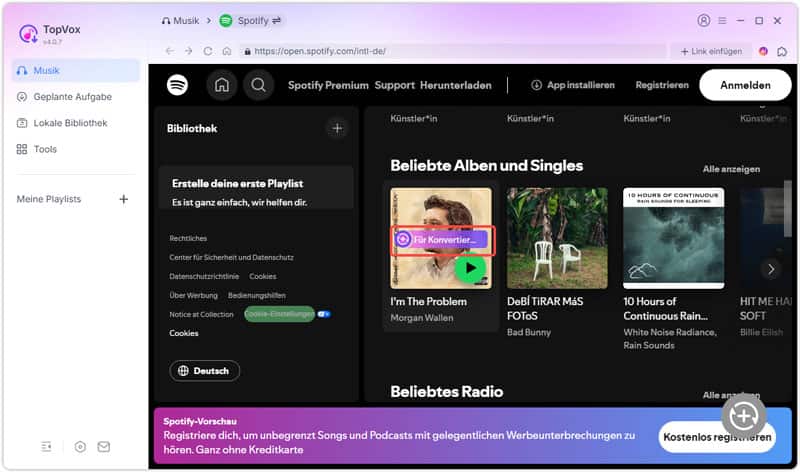Add a new playlist under Meine Playlists
The width and height of the screenshot is (800, 472).
click(123, 199)
